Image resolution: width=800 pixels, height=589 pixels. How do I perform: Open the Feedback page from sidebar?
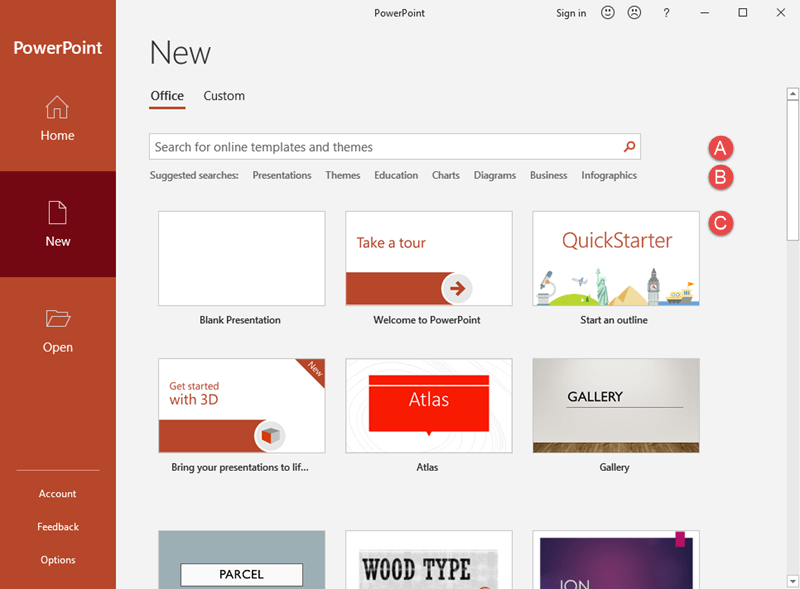coord(57,526)
